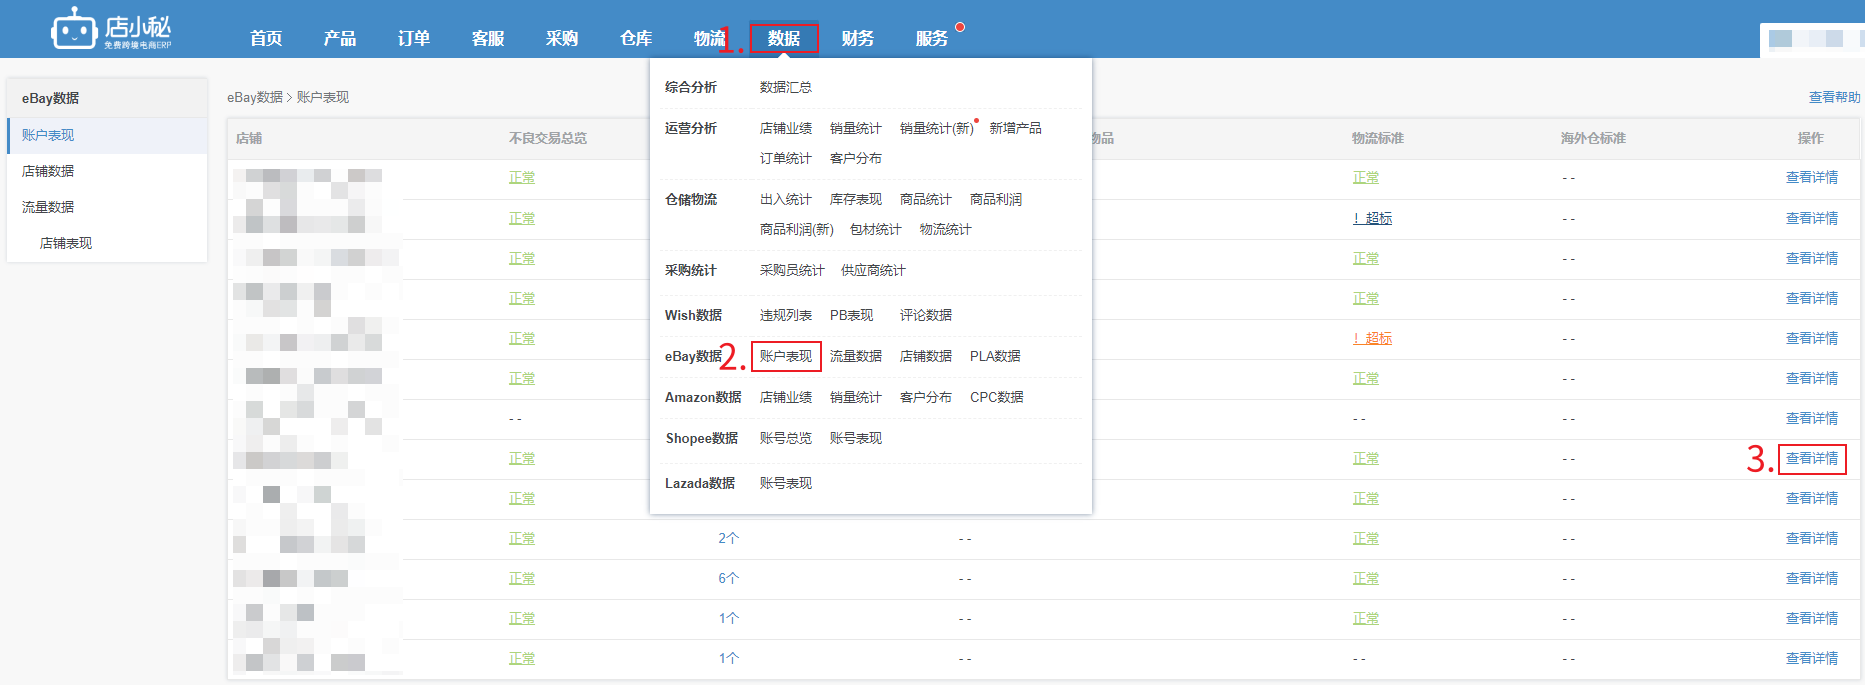Open the 仓库 menu
The width and height of the screenshot is (1865, 685).
point(636,38)
